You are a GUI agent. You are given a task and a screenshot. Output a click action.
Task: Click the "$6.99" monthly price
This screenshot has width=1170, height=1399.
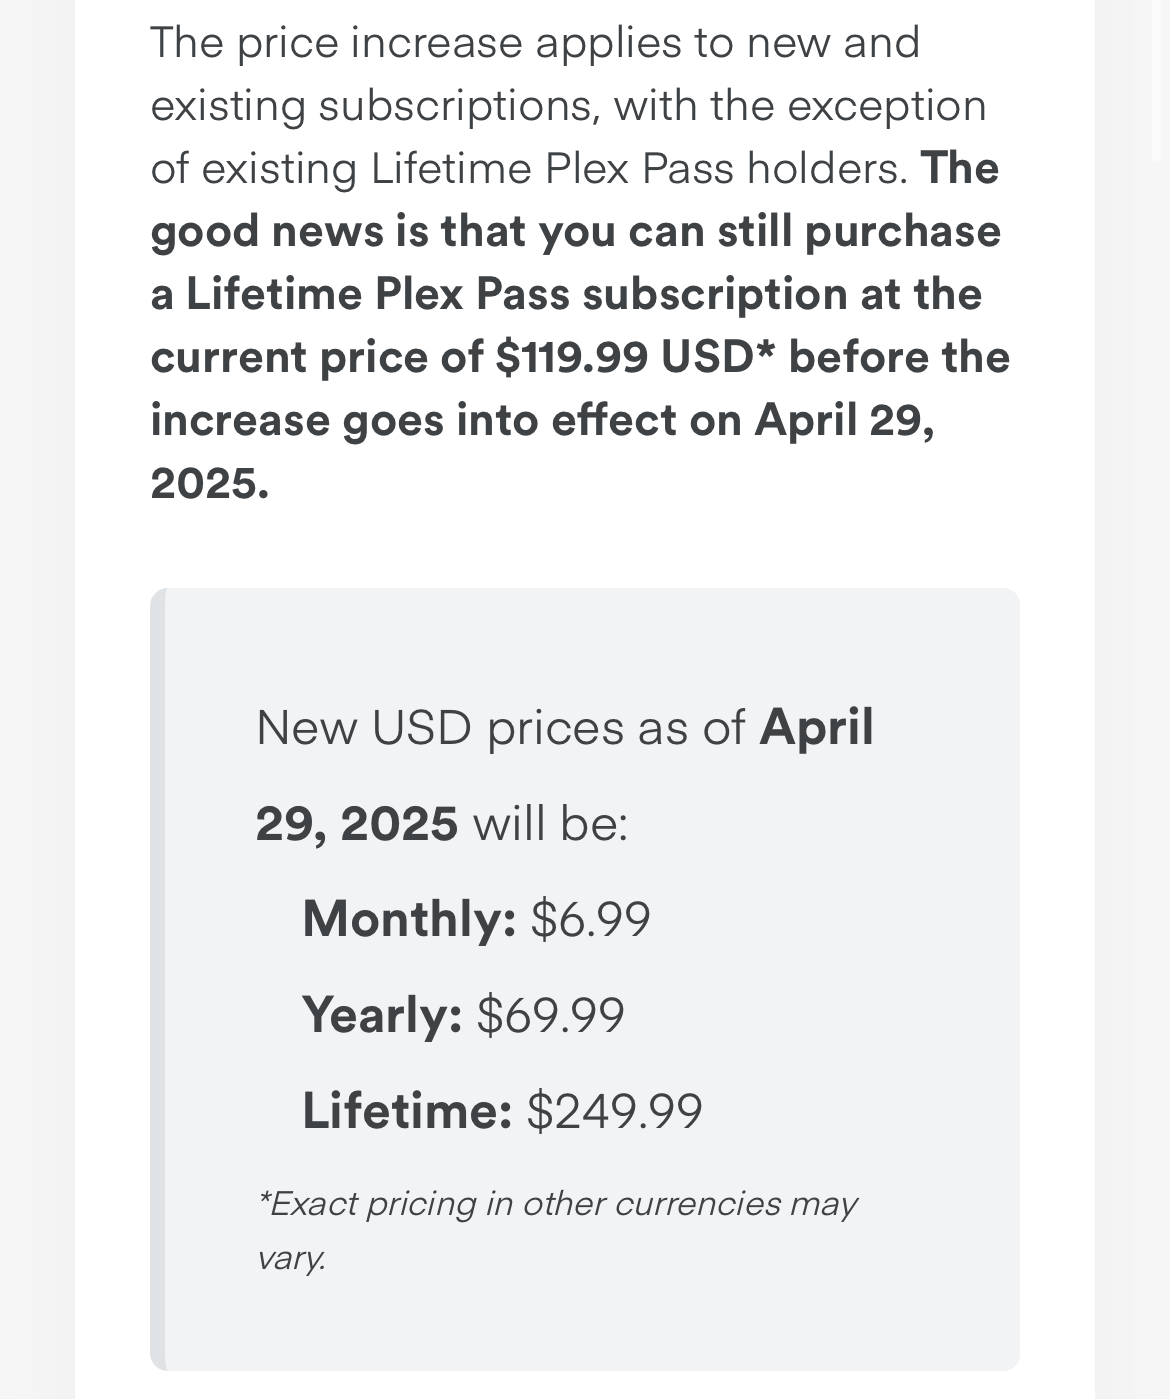point(590,918)
